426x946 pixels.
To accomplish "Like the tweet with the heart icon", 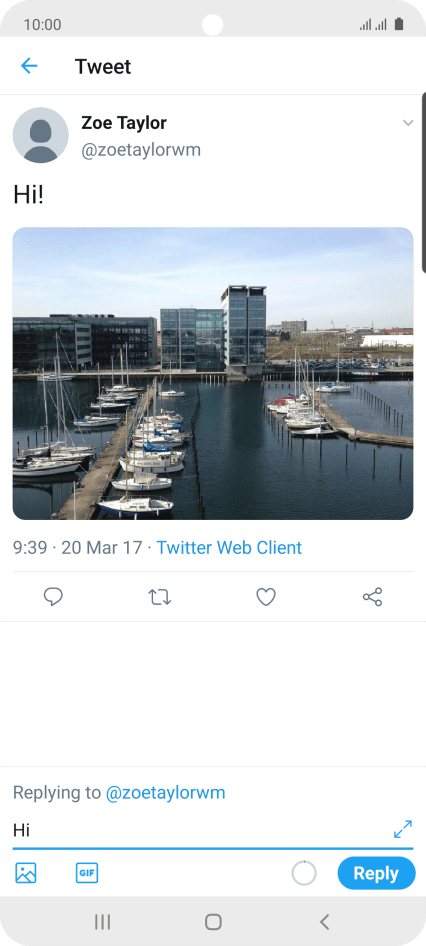I will coord(266,597).
